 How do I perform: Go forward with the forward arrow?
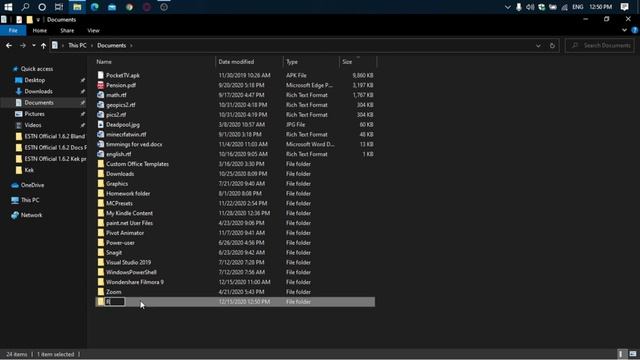pos(23,45)
